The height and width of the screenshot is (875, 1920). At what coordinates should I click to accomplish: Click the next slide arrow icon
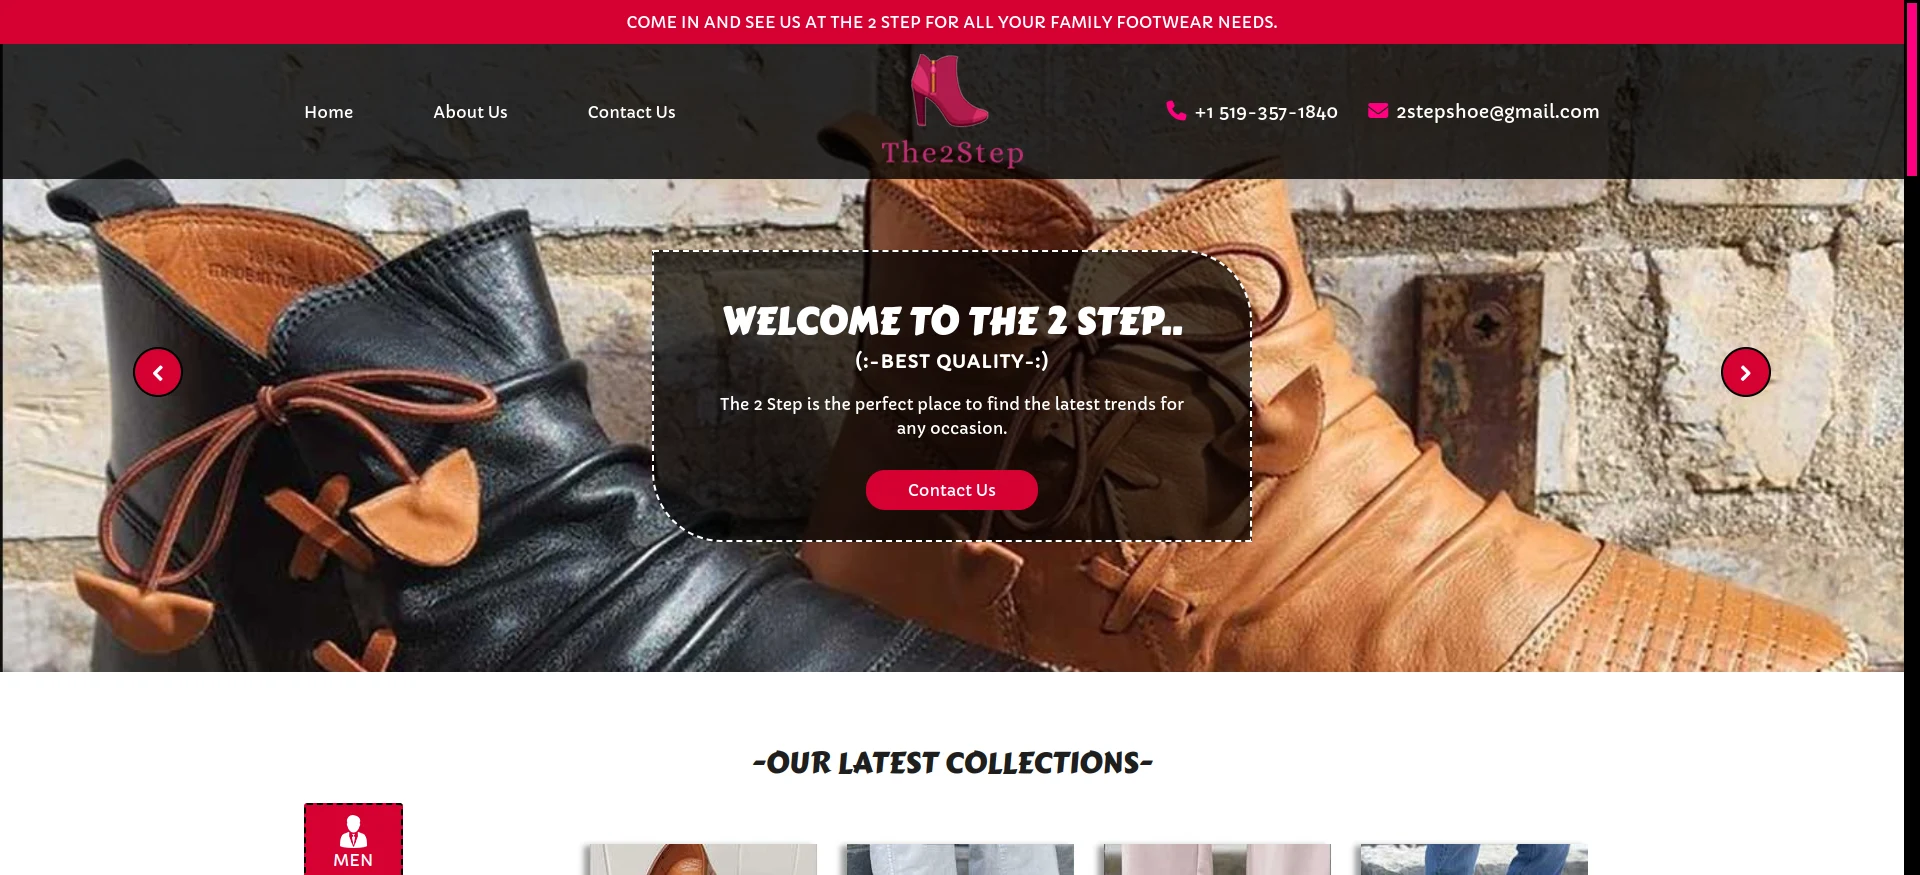click(x=1745, y=372)
